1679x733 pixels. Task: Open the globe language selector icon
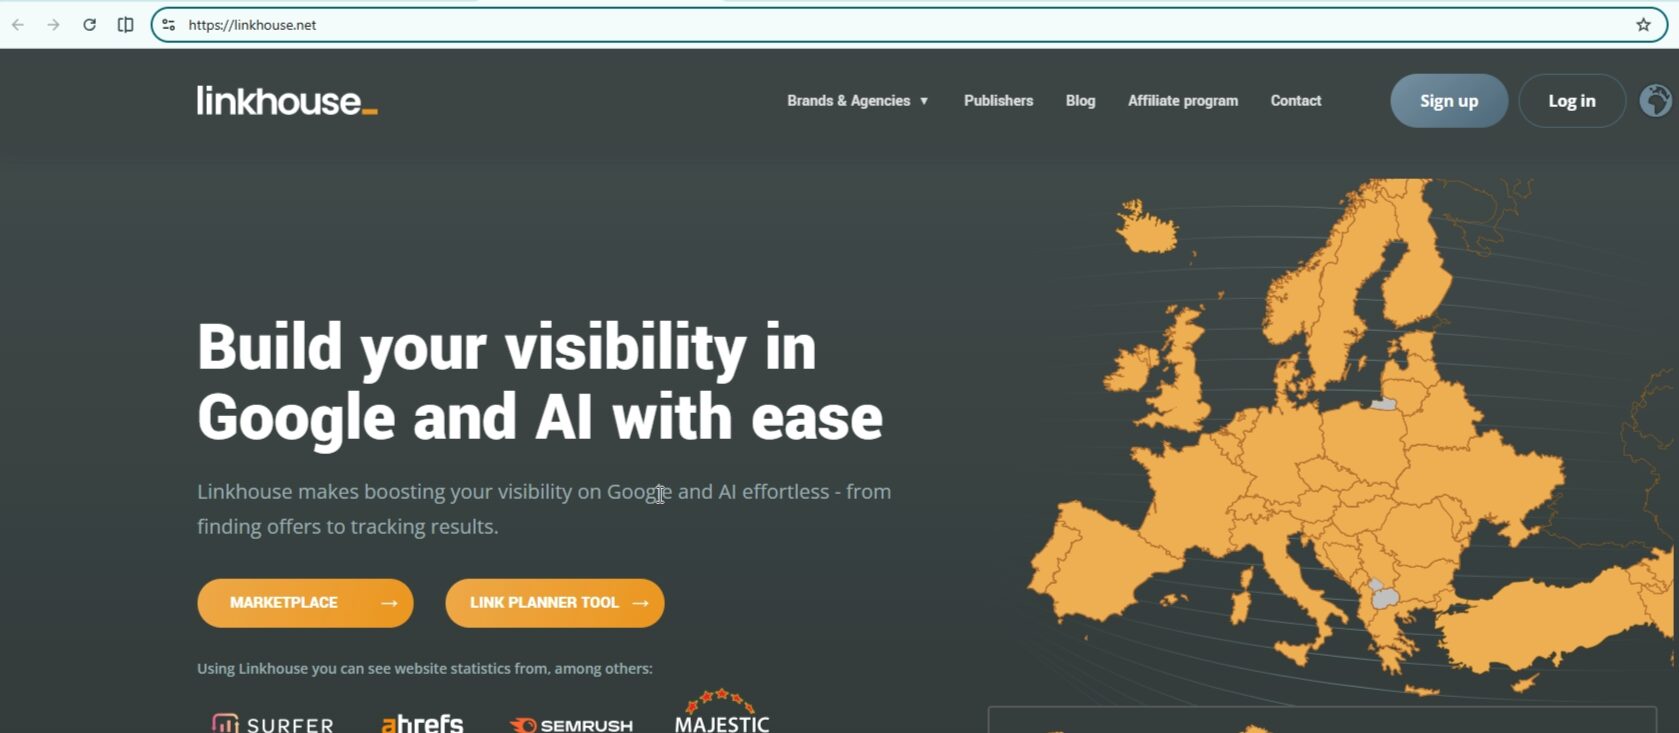pyautogui.click(x=1656, y=101)
